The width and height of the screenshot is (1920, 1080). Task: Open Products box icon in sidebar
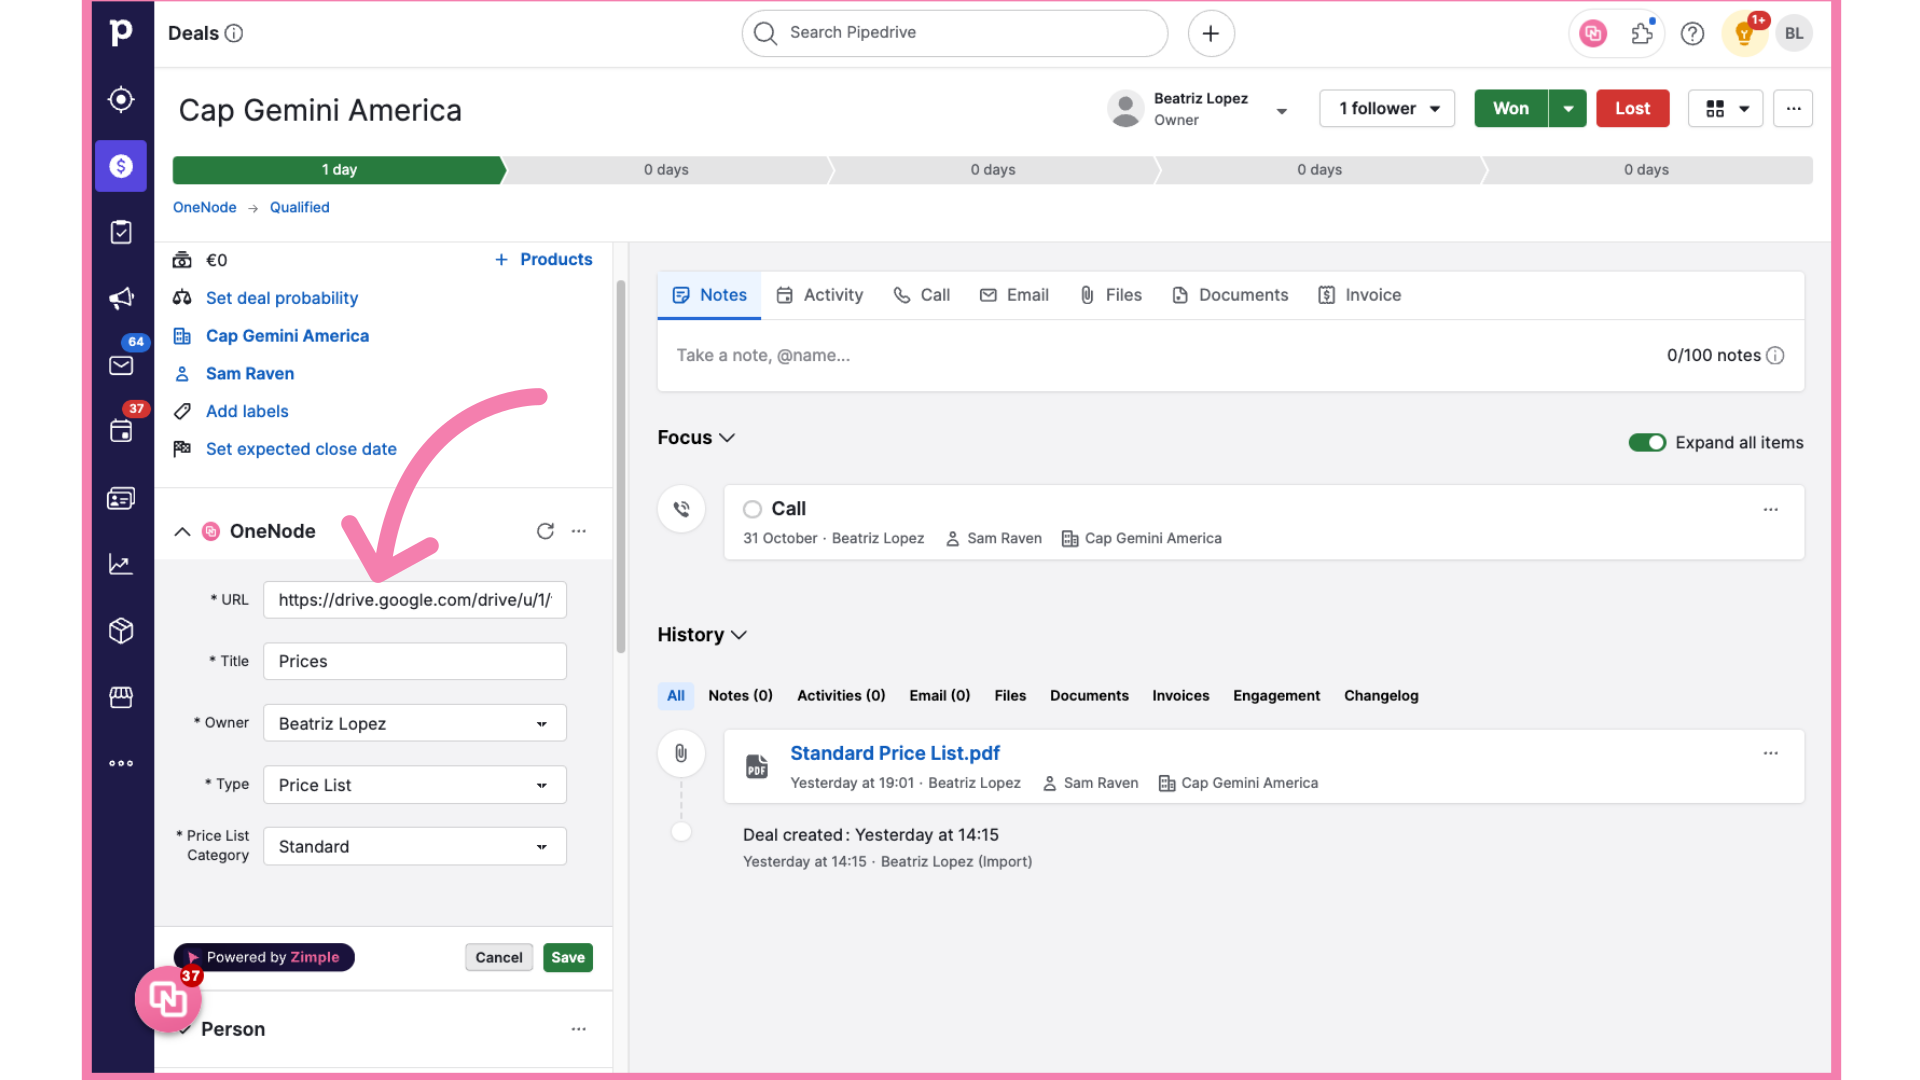121,631
